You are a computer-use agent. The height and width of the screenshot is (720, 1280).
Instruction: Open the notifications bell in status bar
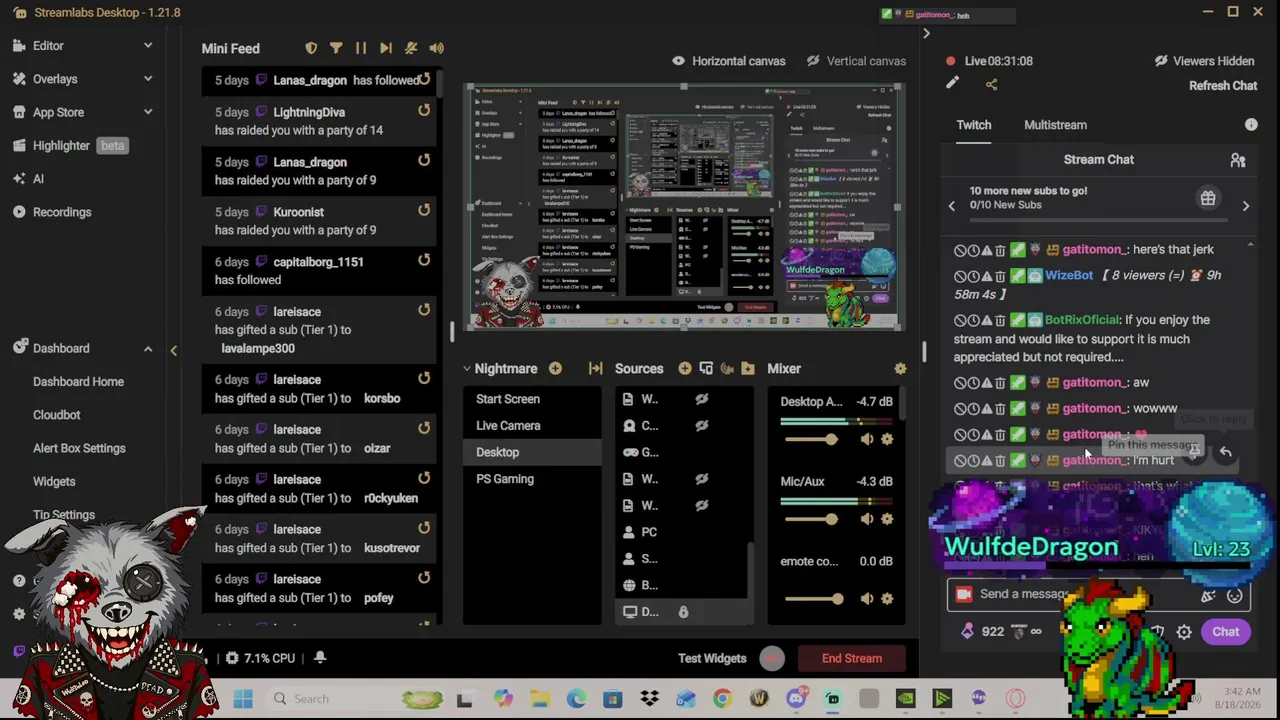point(320,658)
